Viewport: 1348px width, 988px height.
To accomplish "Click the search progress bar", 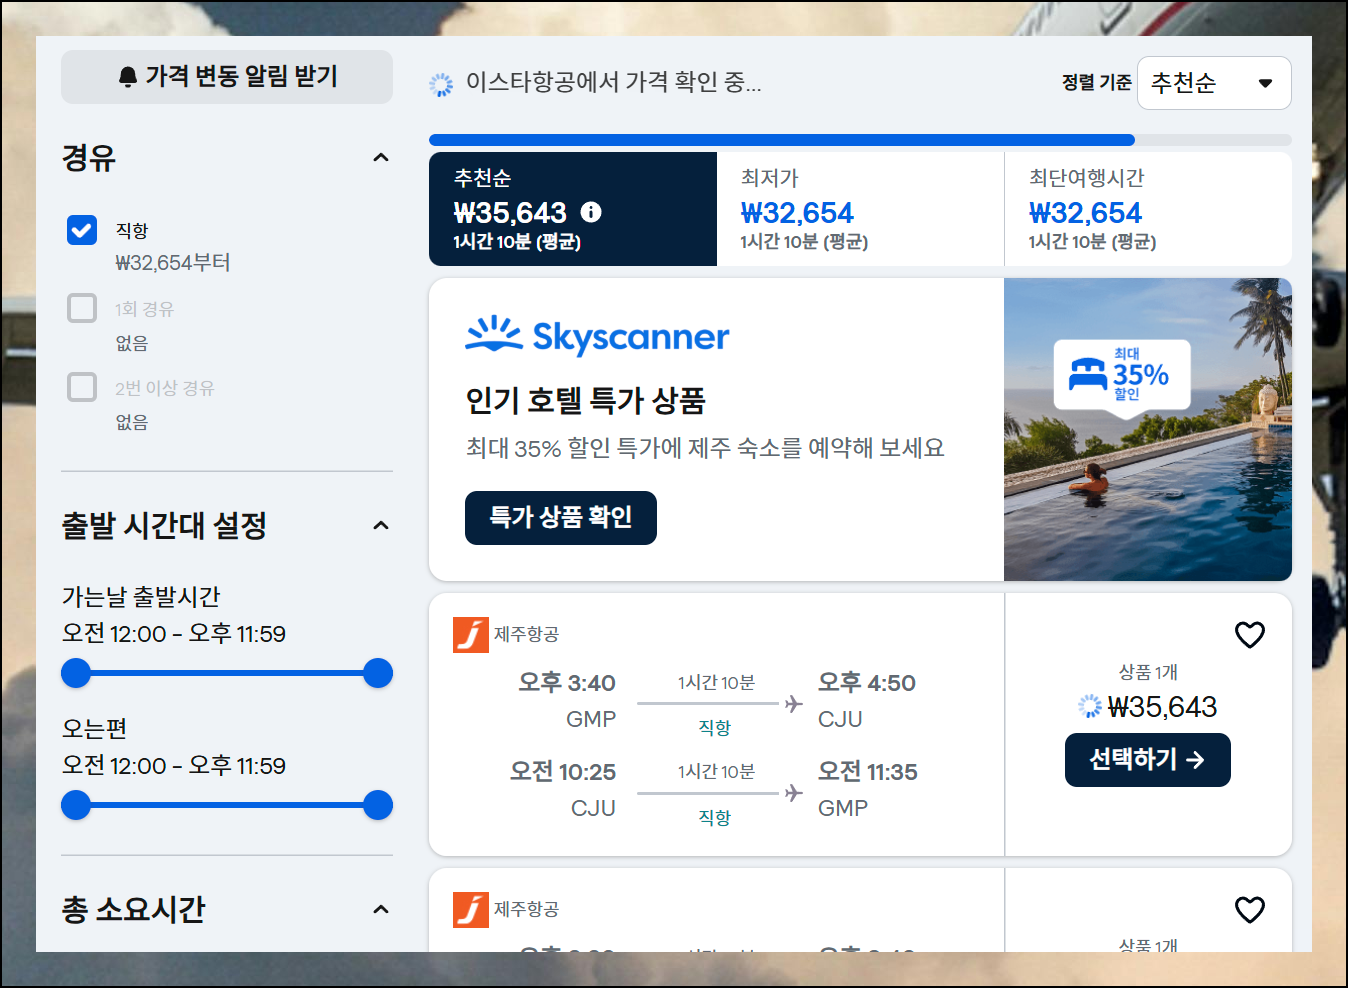I will point(860,140).
